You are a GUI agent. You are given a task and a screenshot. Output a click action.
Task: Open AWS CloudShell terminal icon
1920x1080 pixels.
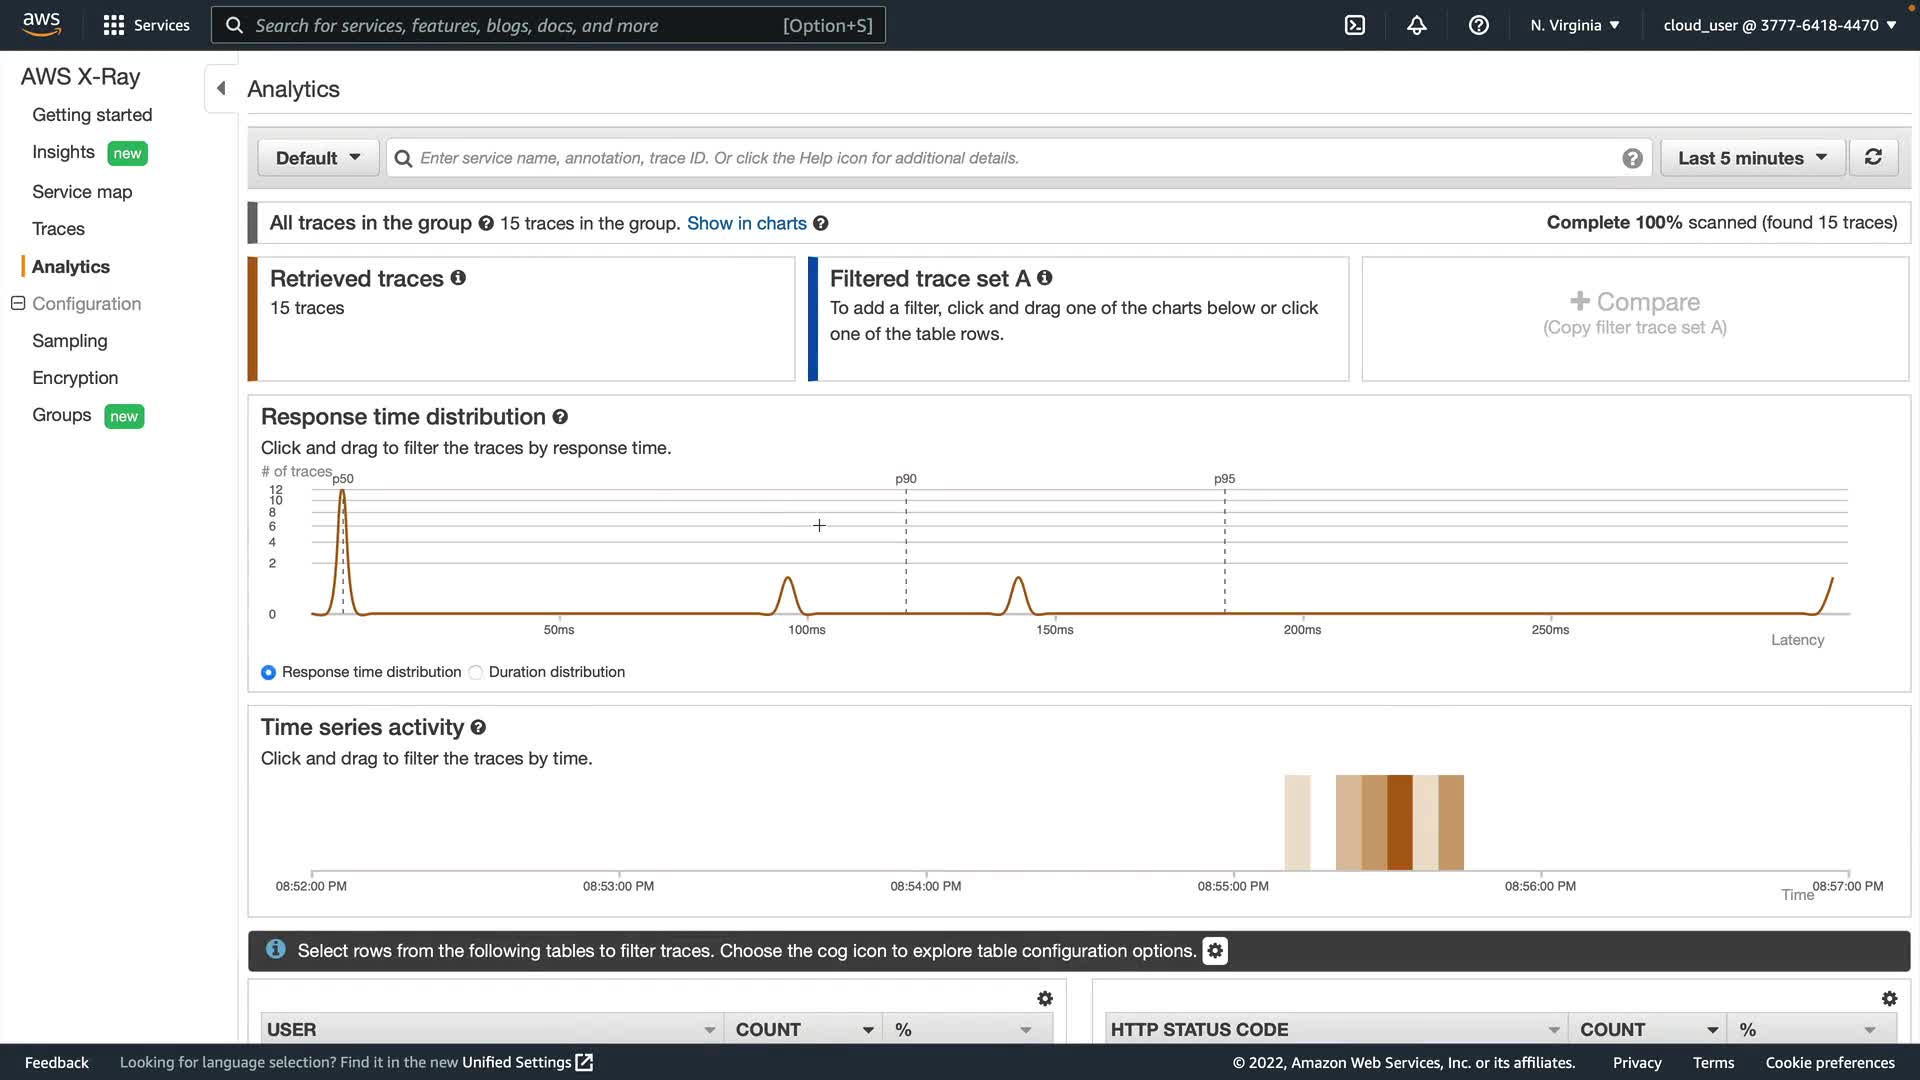point(1354,25)
